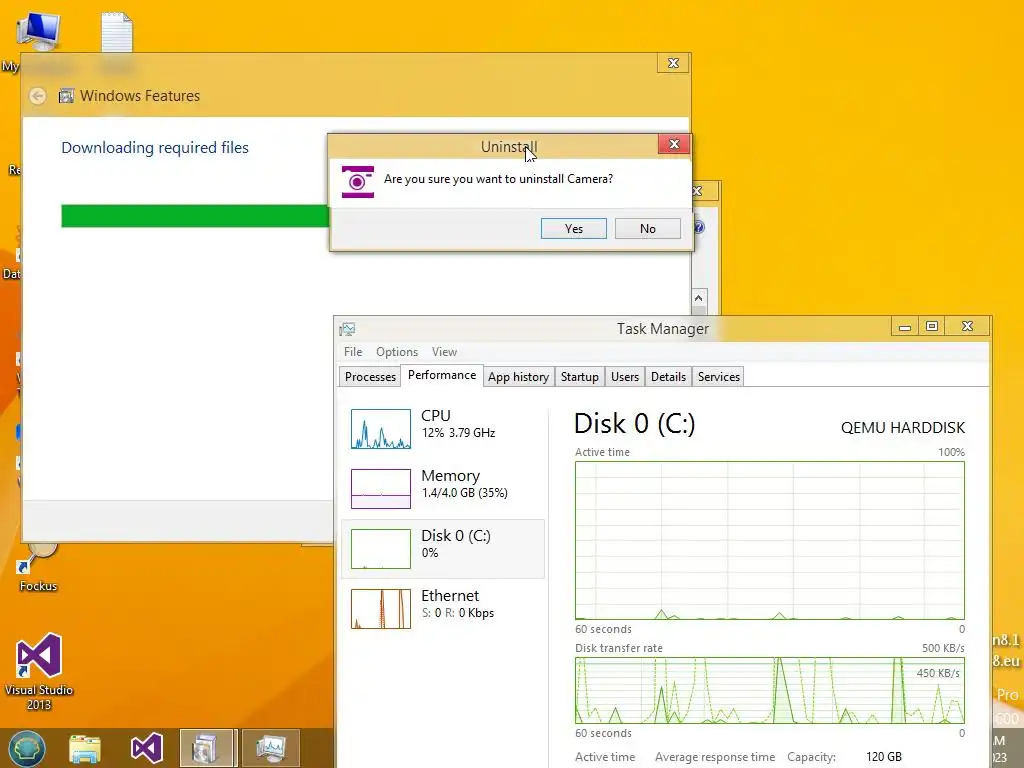This screenshot has height=768, width=1024.
Task: Click the Downloading required files heading
Action: pyautogui.click(x=155, y=148)
